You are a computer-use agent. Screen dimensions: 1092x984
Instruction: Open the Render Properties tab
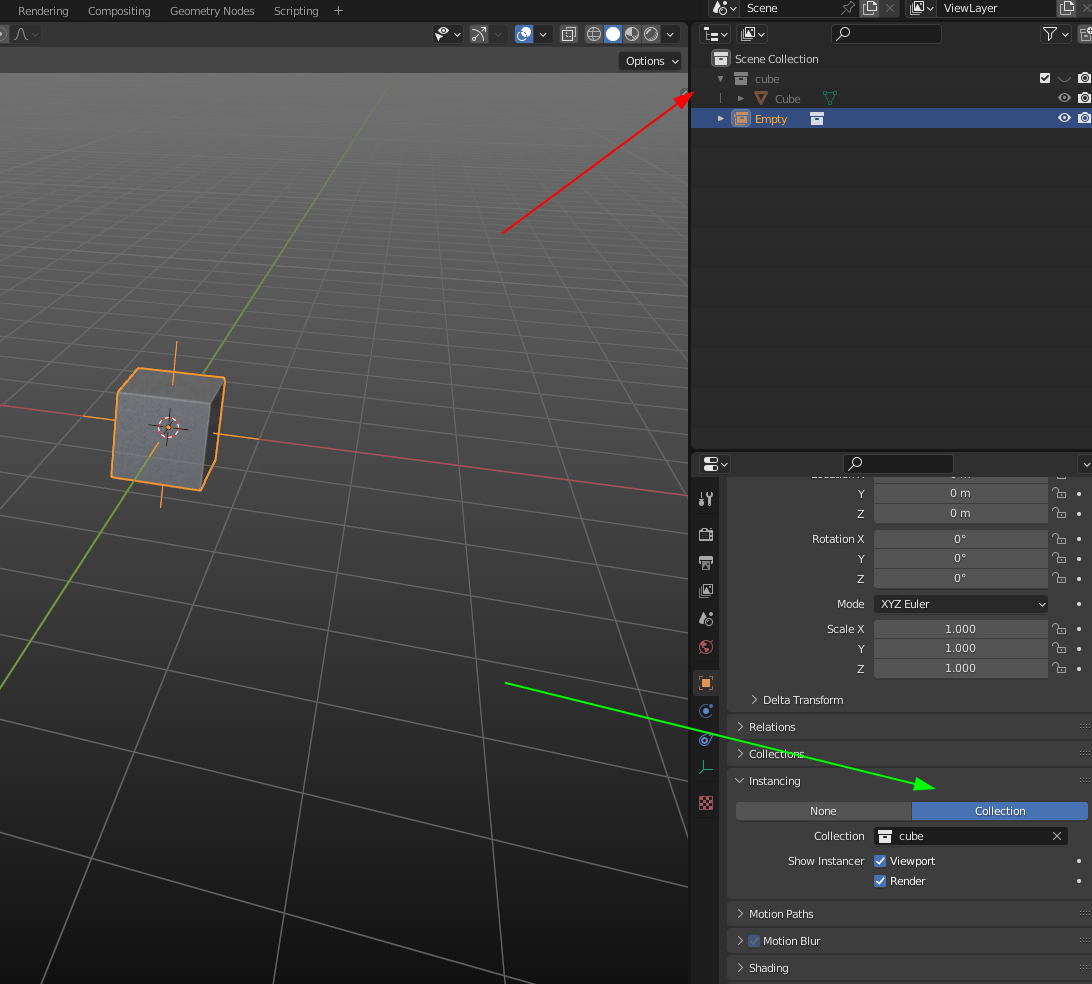pyautogui.click(x=706, y=534)
